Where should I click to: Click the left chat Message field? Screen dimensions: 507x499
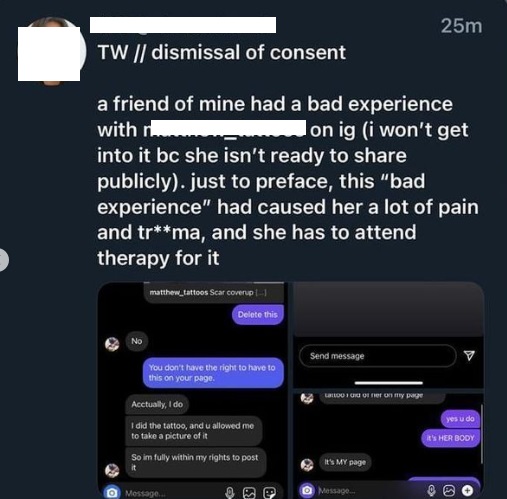coord(172,493)
